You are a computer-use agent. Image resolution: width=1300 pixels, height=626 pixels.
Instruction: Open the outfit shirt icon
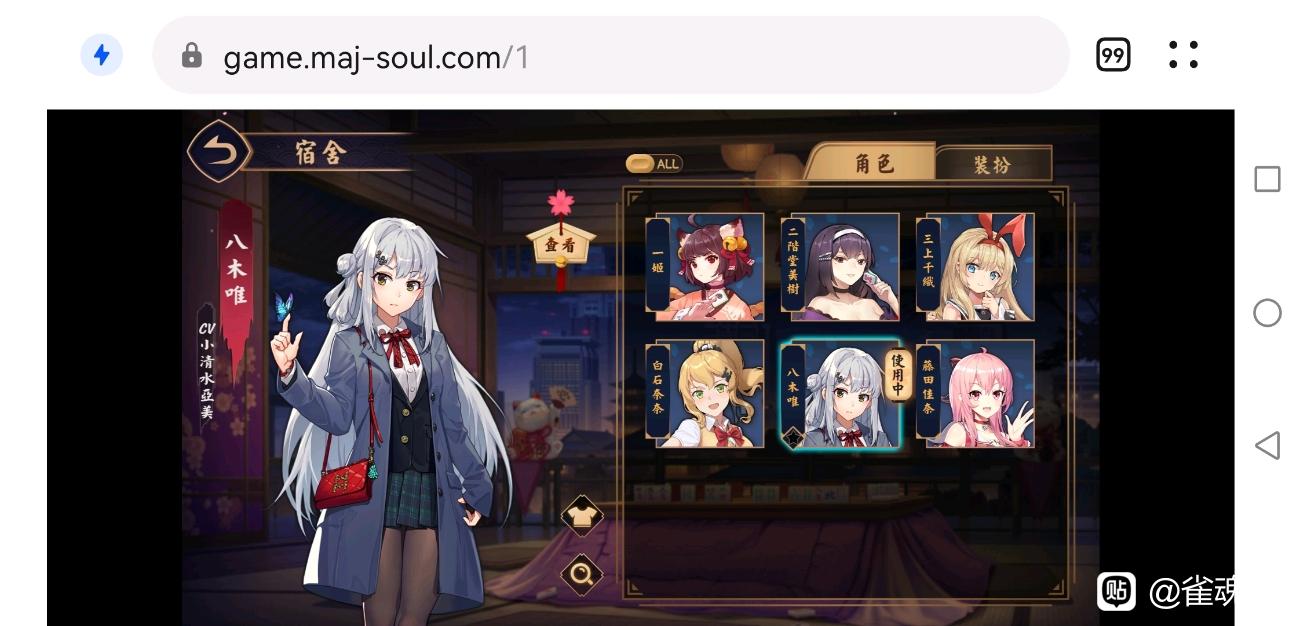point(582,516)
